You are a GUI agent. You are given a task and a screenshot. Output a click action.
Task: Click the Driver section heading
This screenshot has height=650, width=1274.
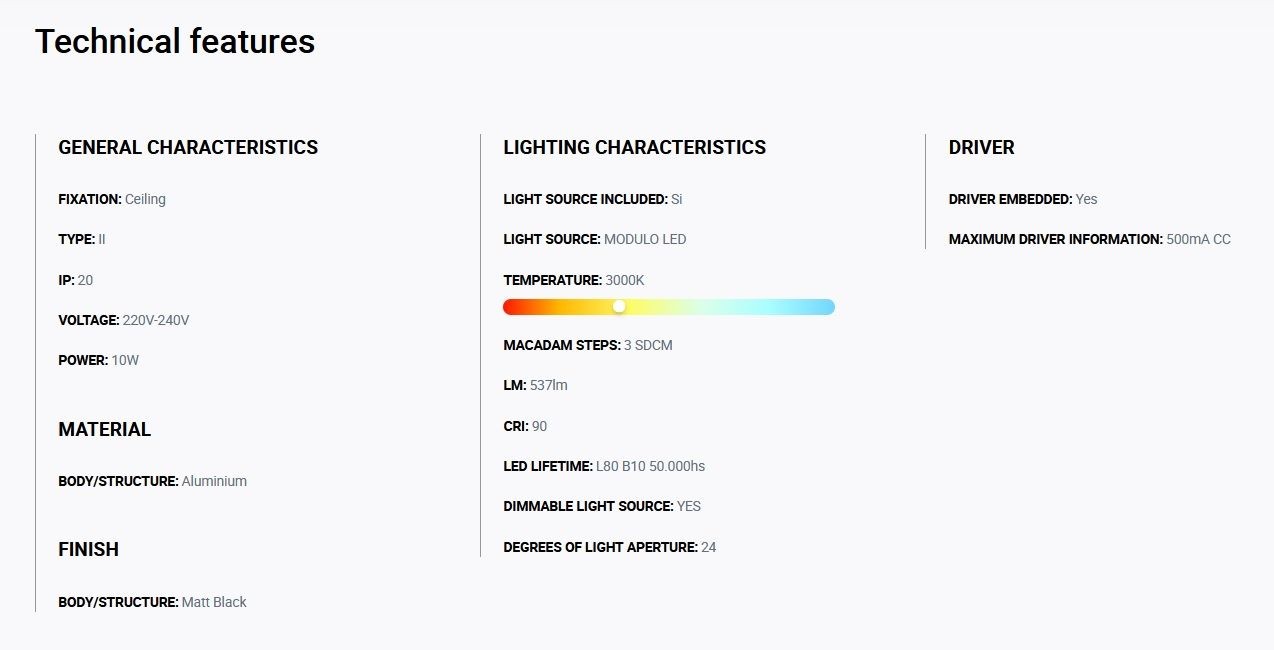982,147
